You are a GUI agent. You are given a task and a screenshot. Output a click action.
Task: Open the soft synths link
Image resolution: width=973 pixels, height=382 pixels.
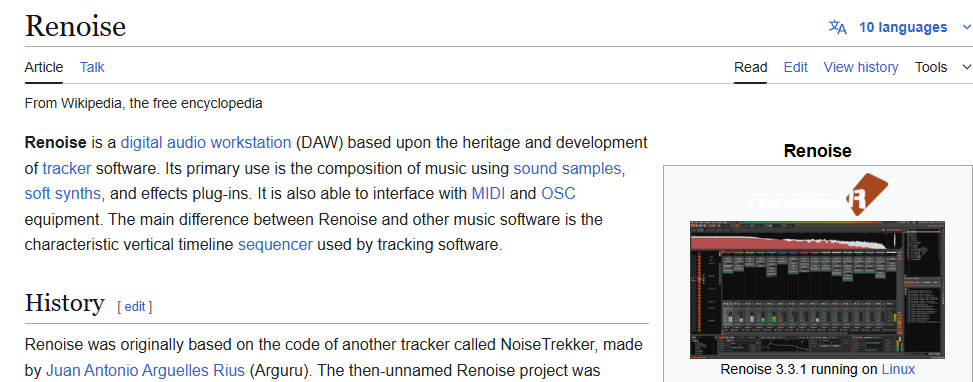63,193
